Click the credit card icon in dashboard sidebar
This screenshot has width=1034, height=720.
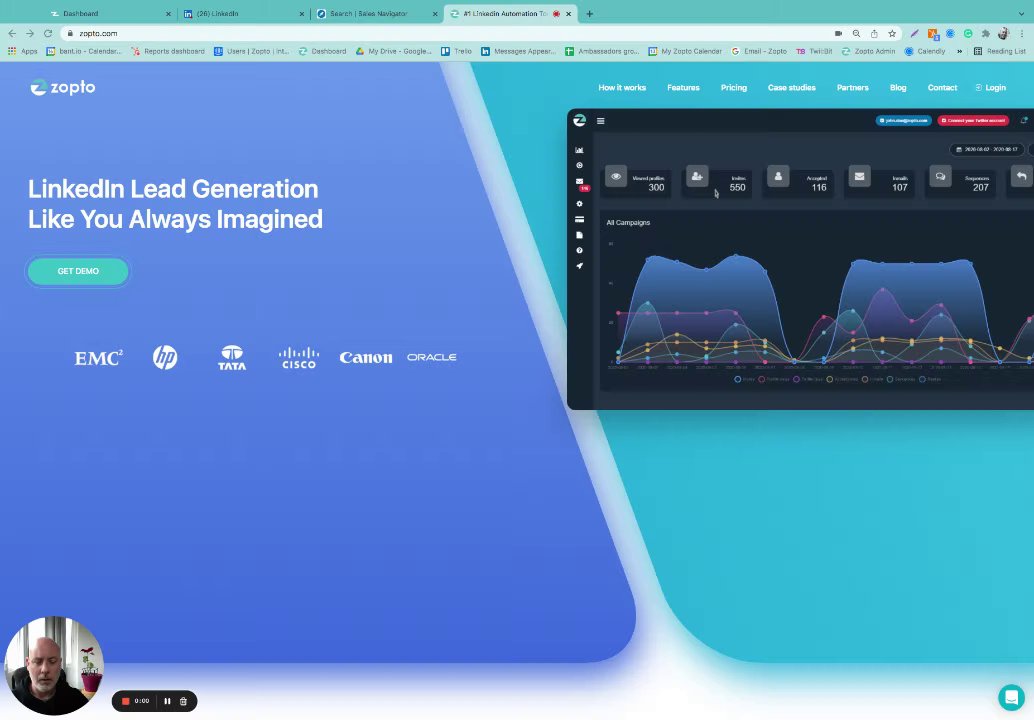tap(579, 220)
